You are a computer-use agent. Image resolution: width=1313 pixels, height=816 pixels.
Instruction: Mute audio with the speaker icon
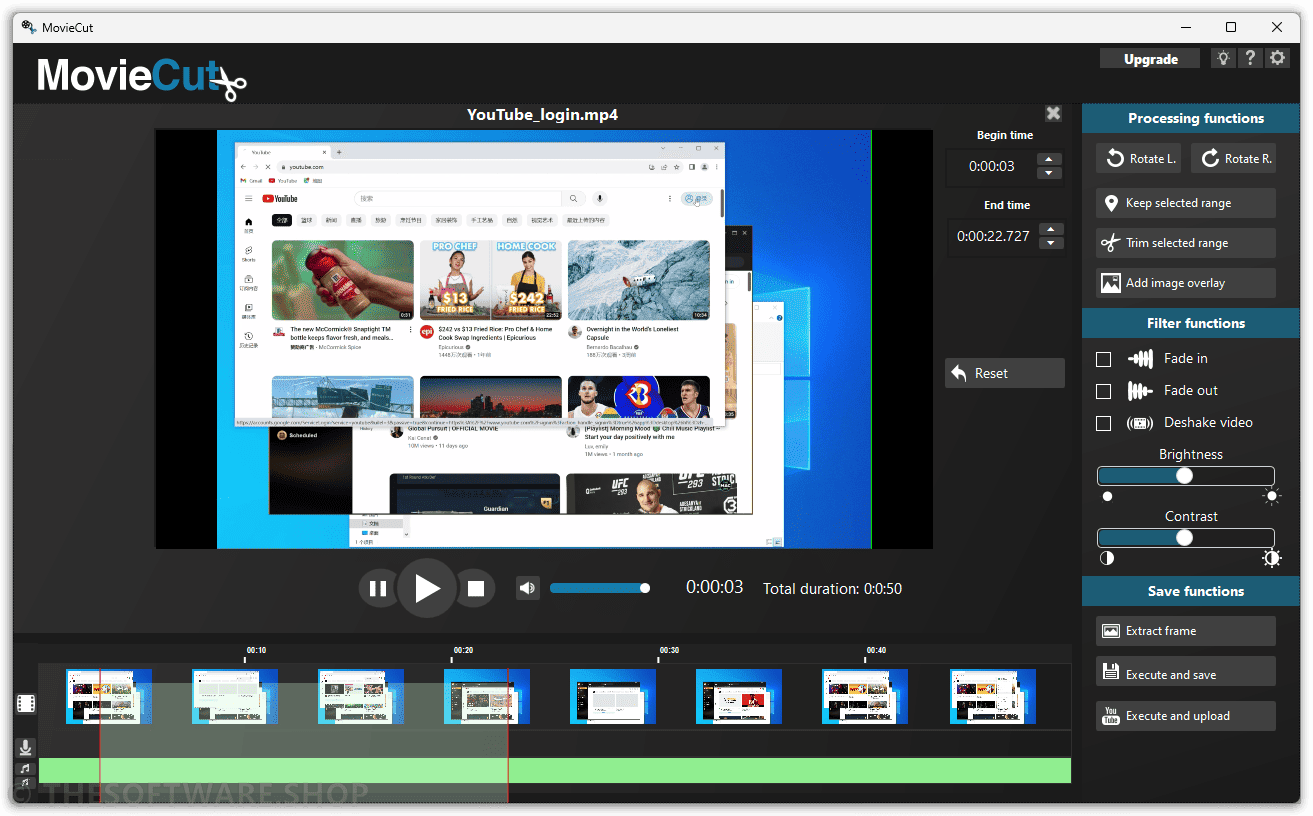tap(527, 588)
